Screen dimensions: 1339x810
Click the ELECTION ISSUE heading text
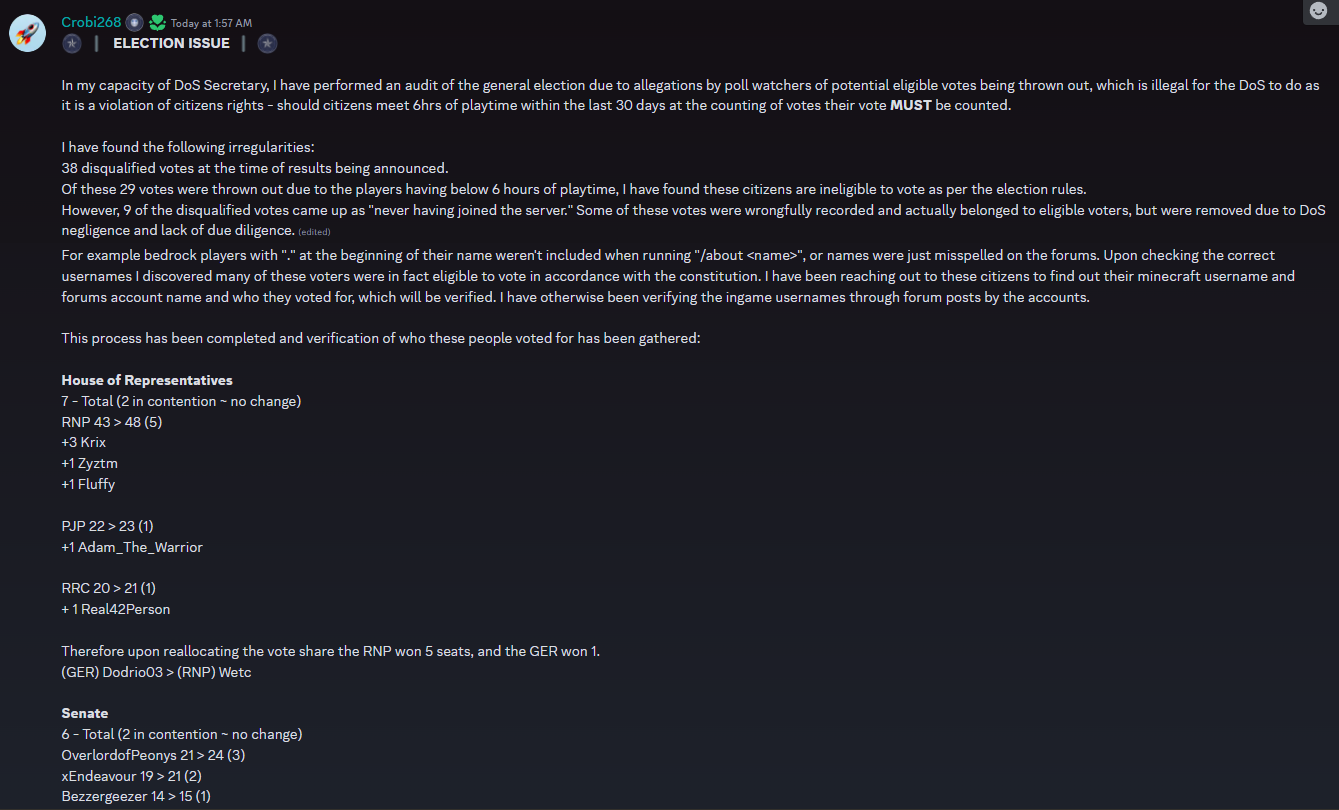171,43
